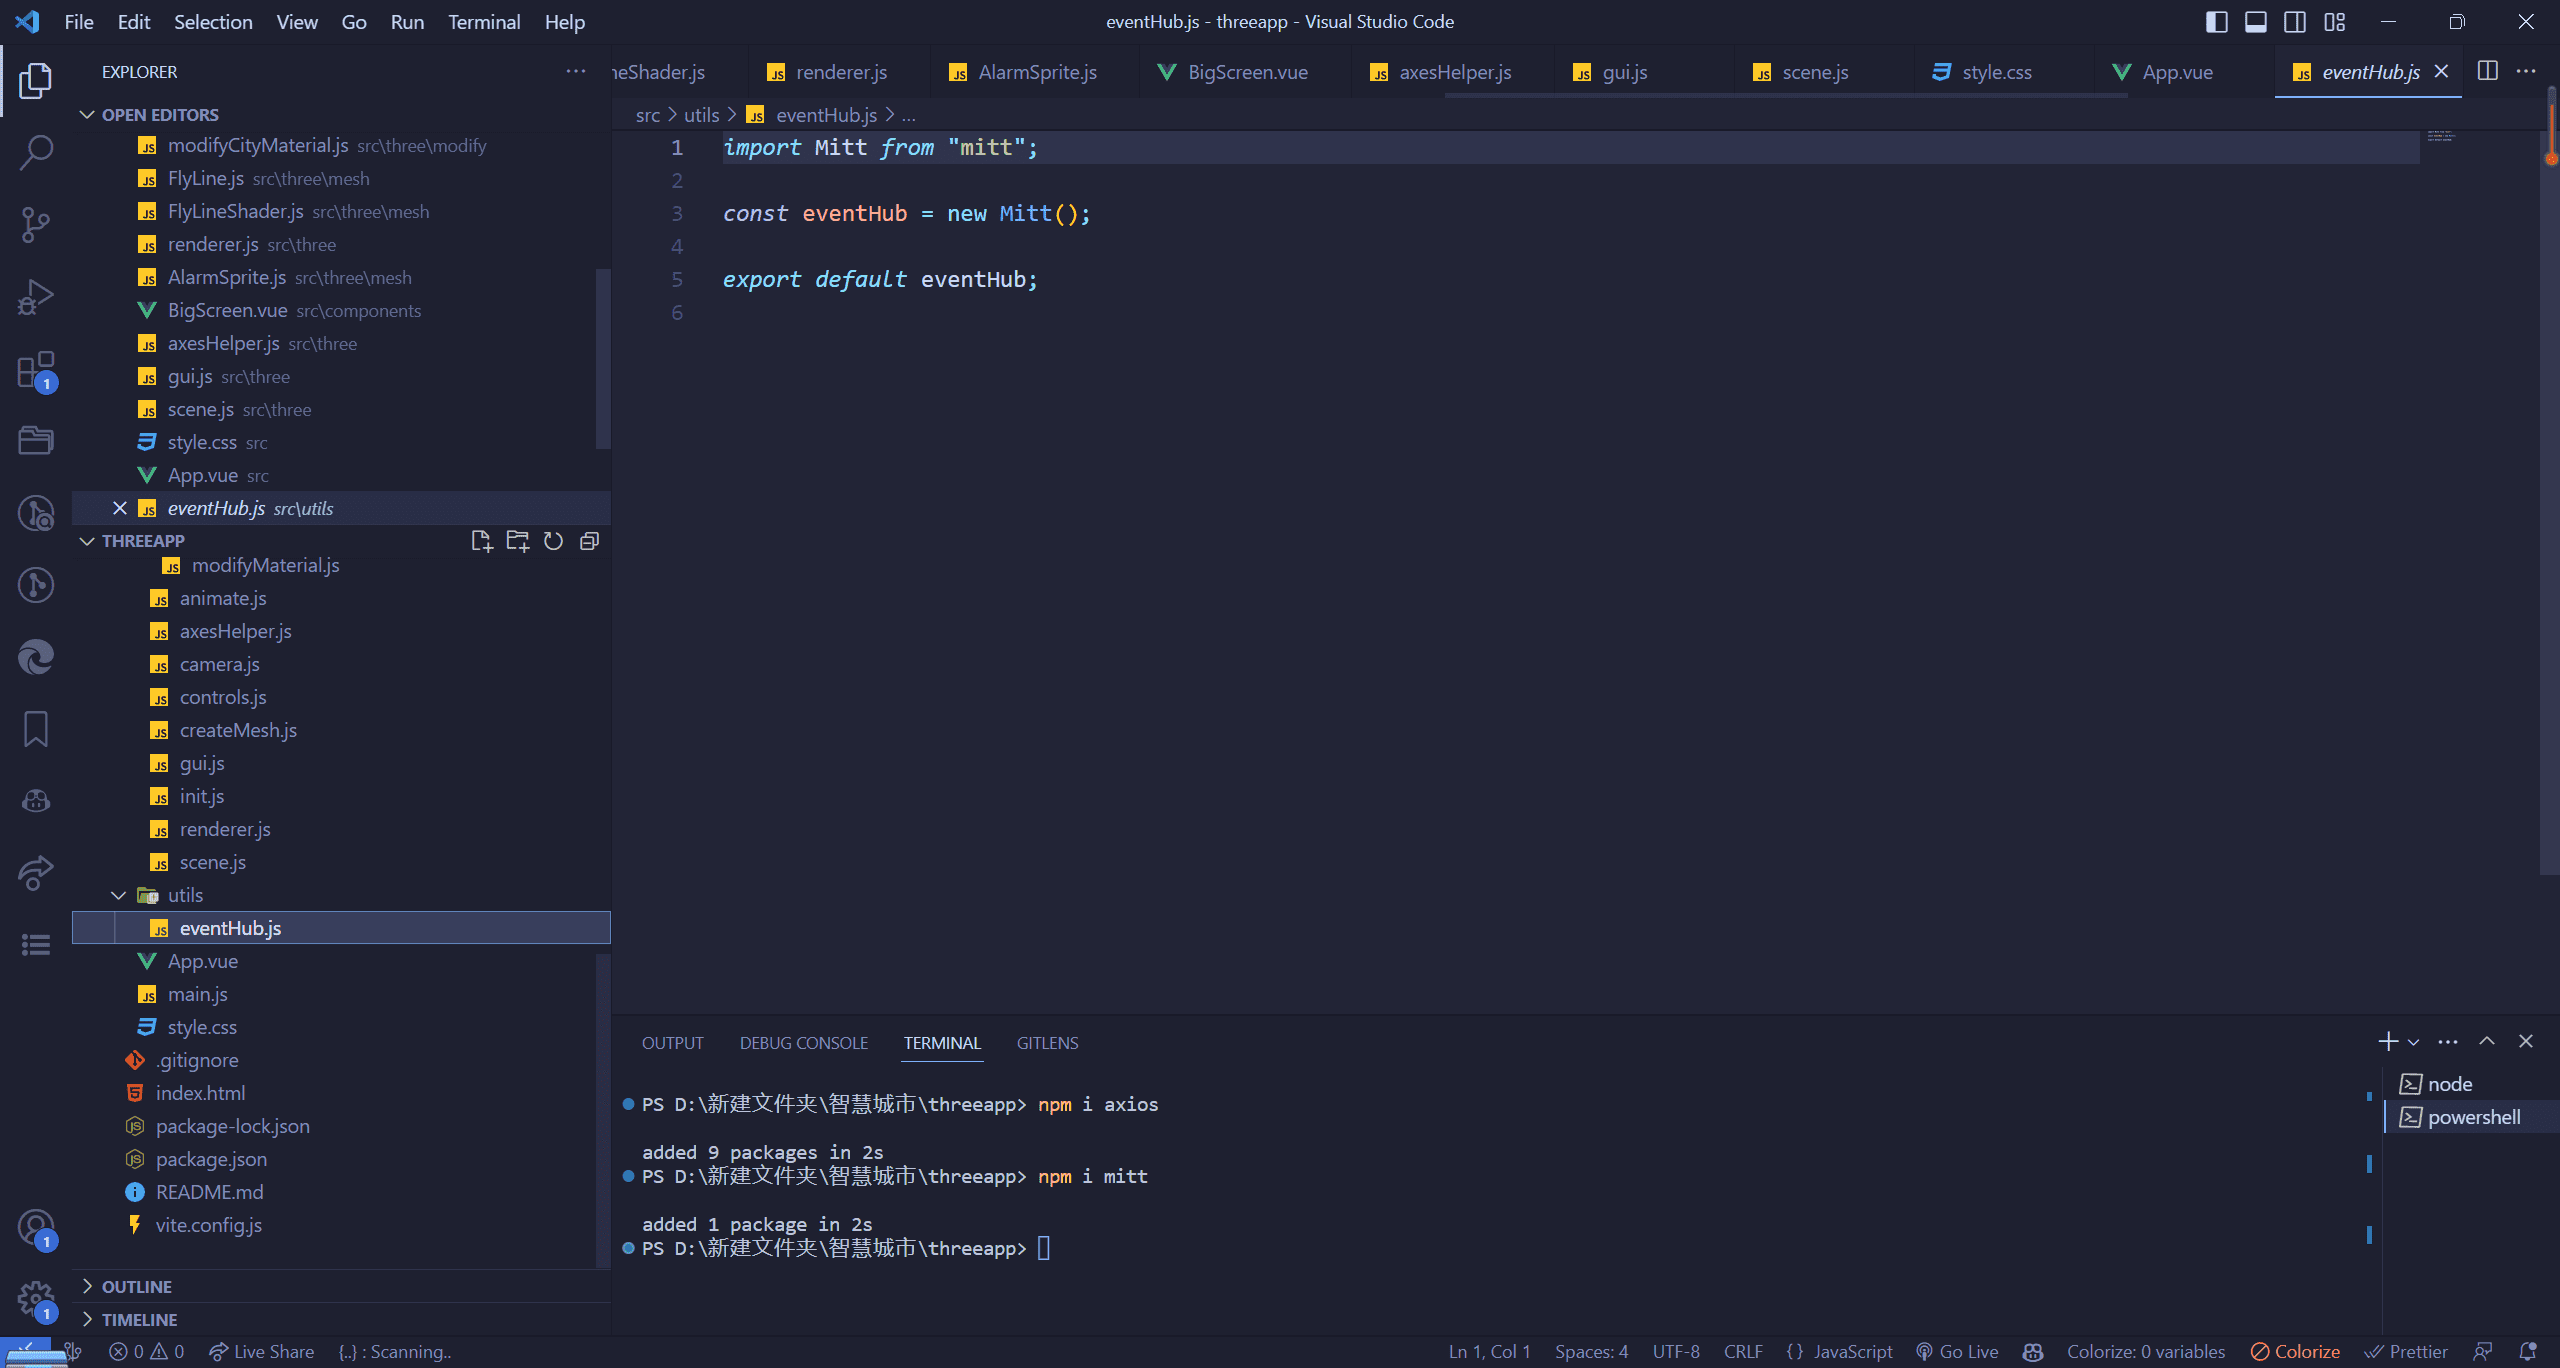The width and height of the screenshot is (2560, 1368).
Task: Open terminal panel More Actions ellipsis
Action: pyautogui.click(x=2448, y=1042)
